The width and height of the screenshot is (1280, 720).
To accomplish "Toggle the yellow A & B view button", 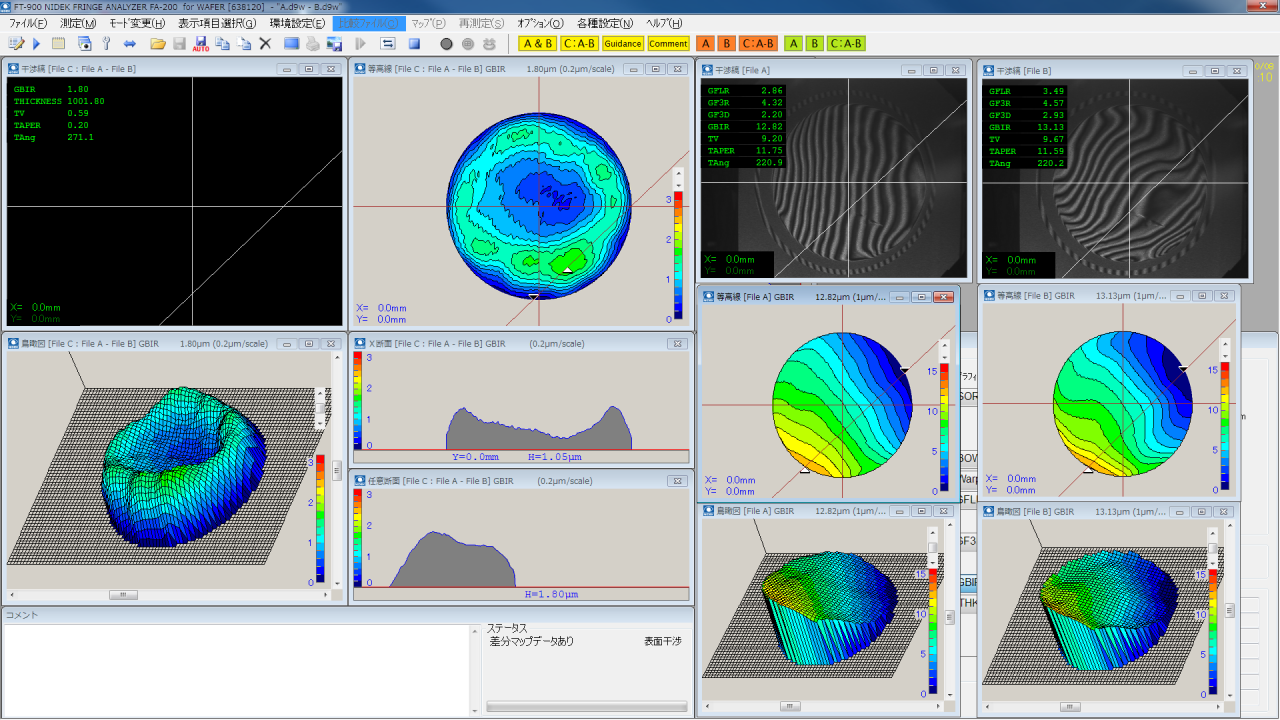I will 537,44.
